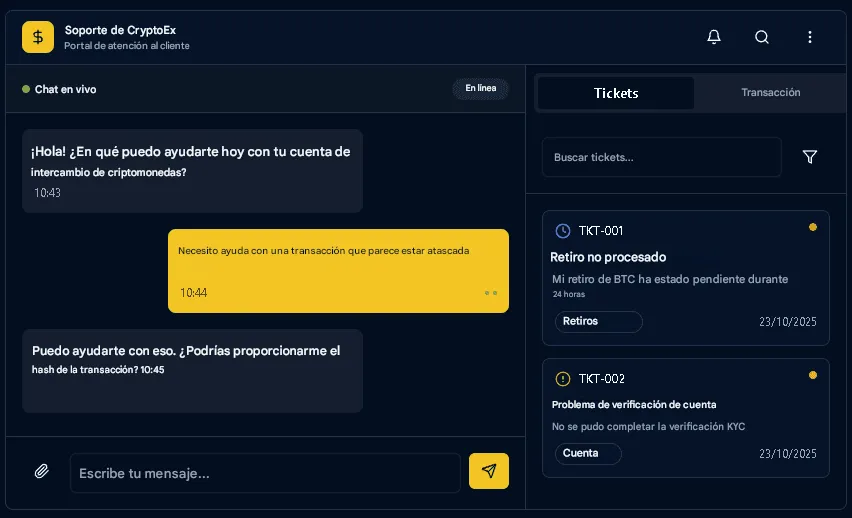
Task: Click the En línea status badge
Action: click(x=480, y=88)
